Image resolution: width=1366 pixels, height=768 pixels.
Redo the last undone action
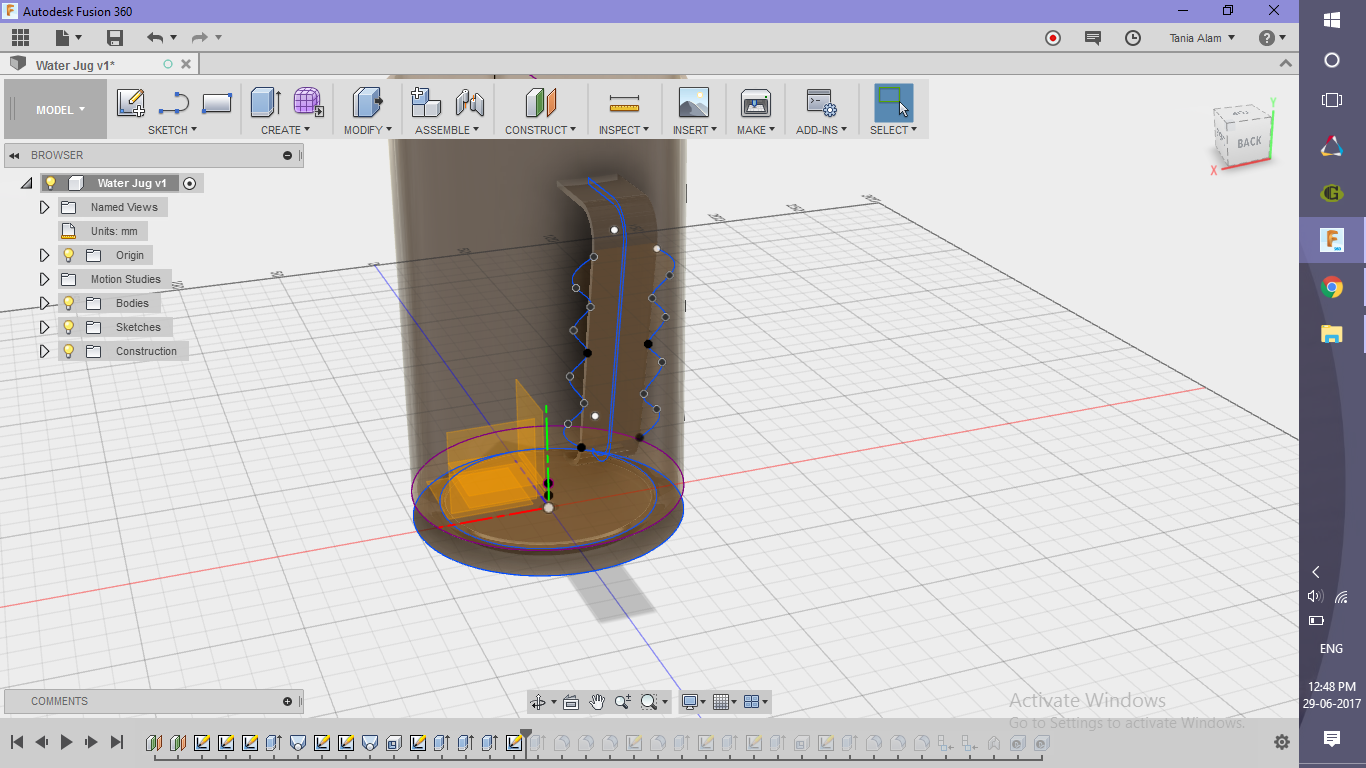tap(200, 38)
